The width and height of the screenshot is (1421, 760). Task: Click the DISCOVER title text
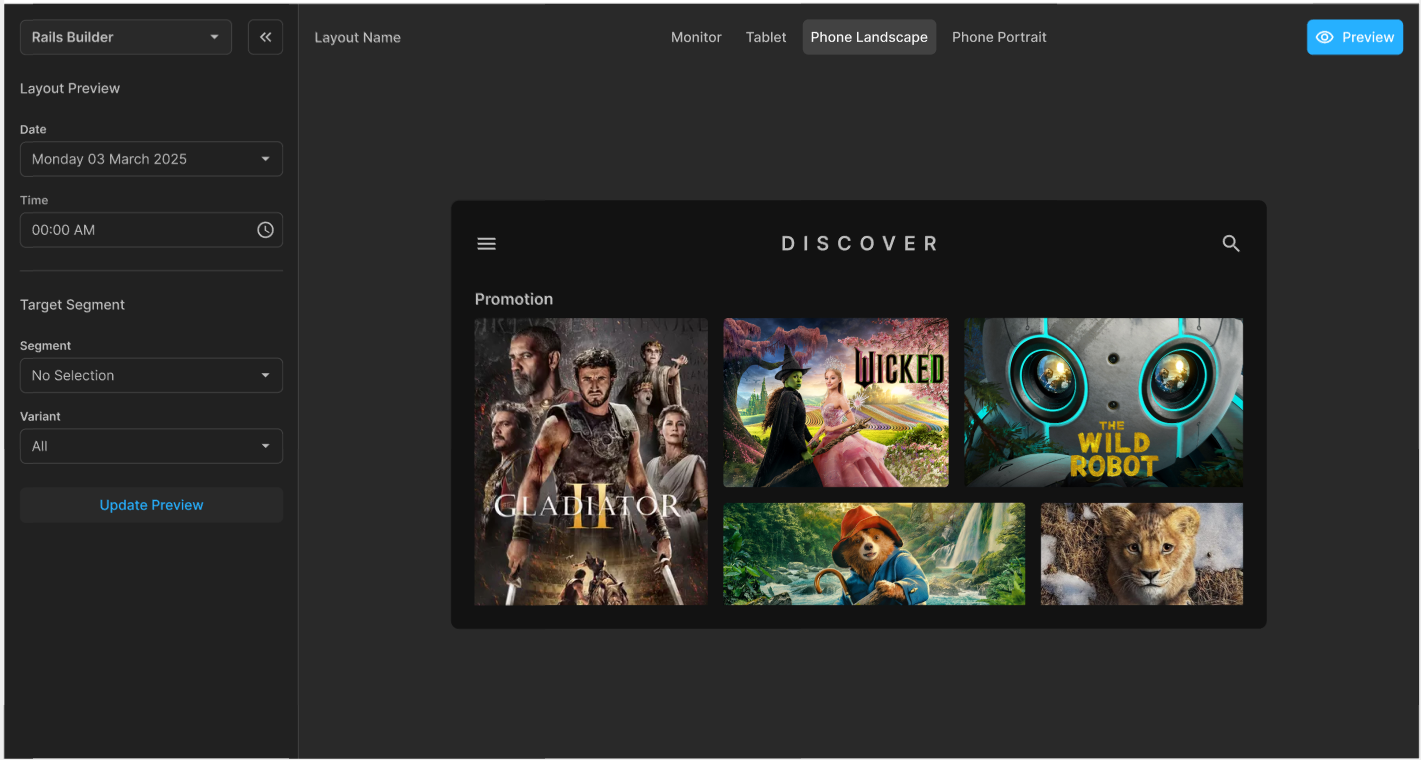point(860,244)
